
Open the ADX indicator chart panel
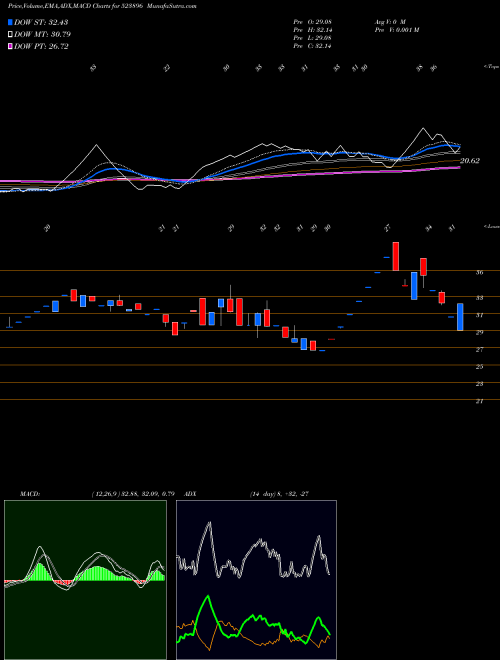click(x=256, y=580)
